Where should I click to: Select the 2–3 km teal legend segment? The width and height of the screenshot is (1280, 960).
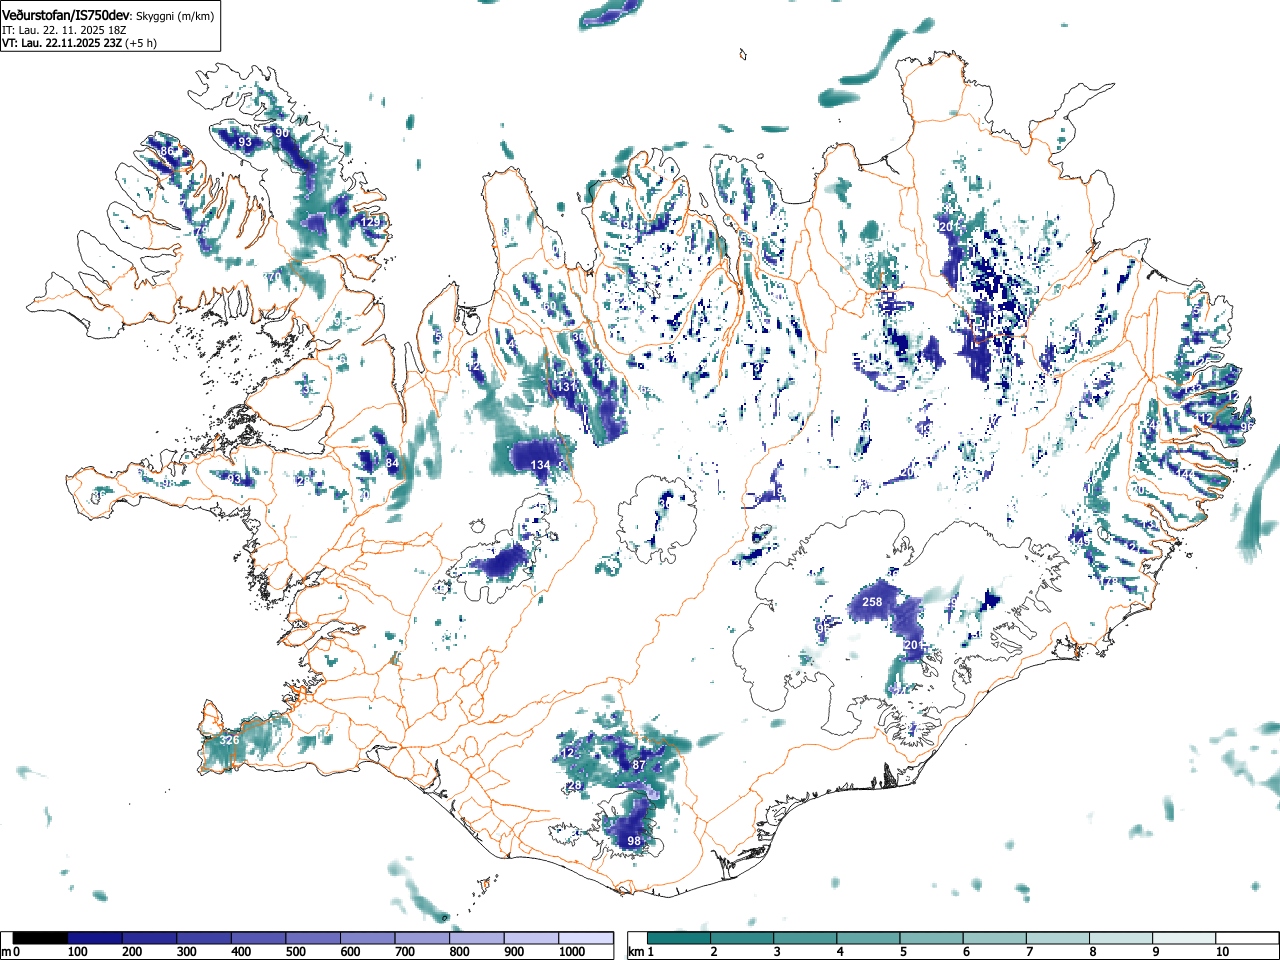pos(743,938)
